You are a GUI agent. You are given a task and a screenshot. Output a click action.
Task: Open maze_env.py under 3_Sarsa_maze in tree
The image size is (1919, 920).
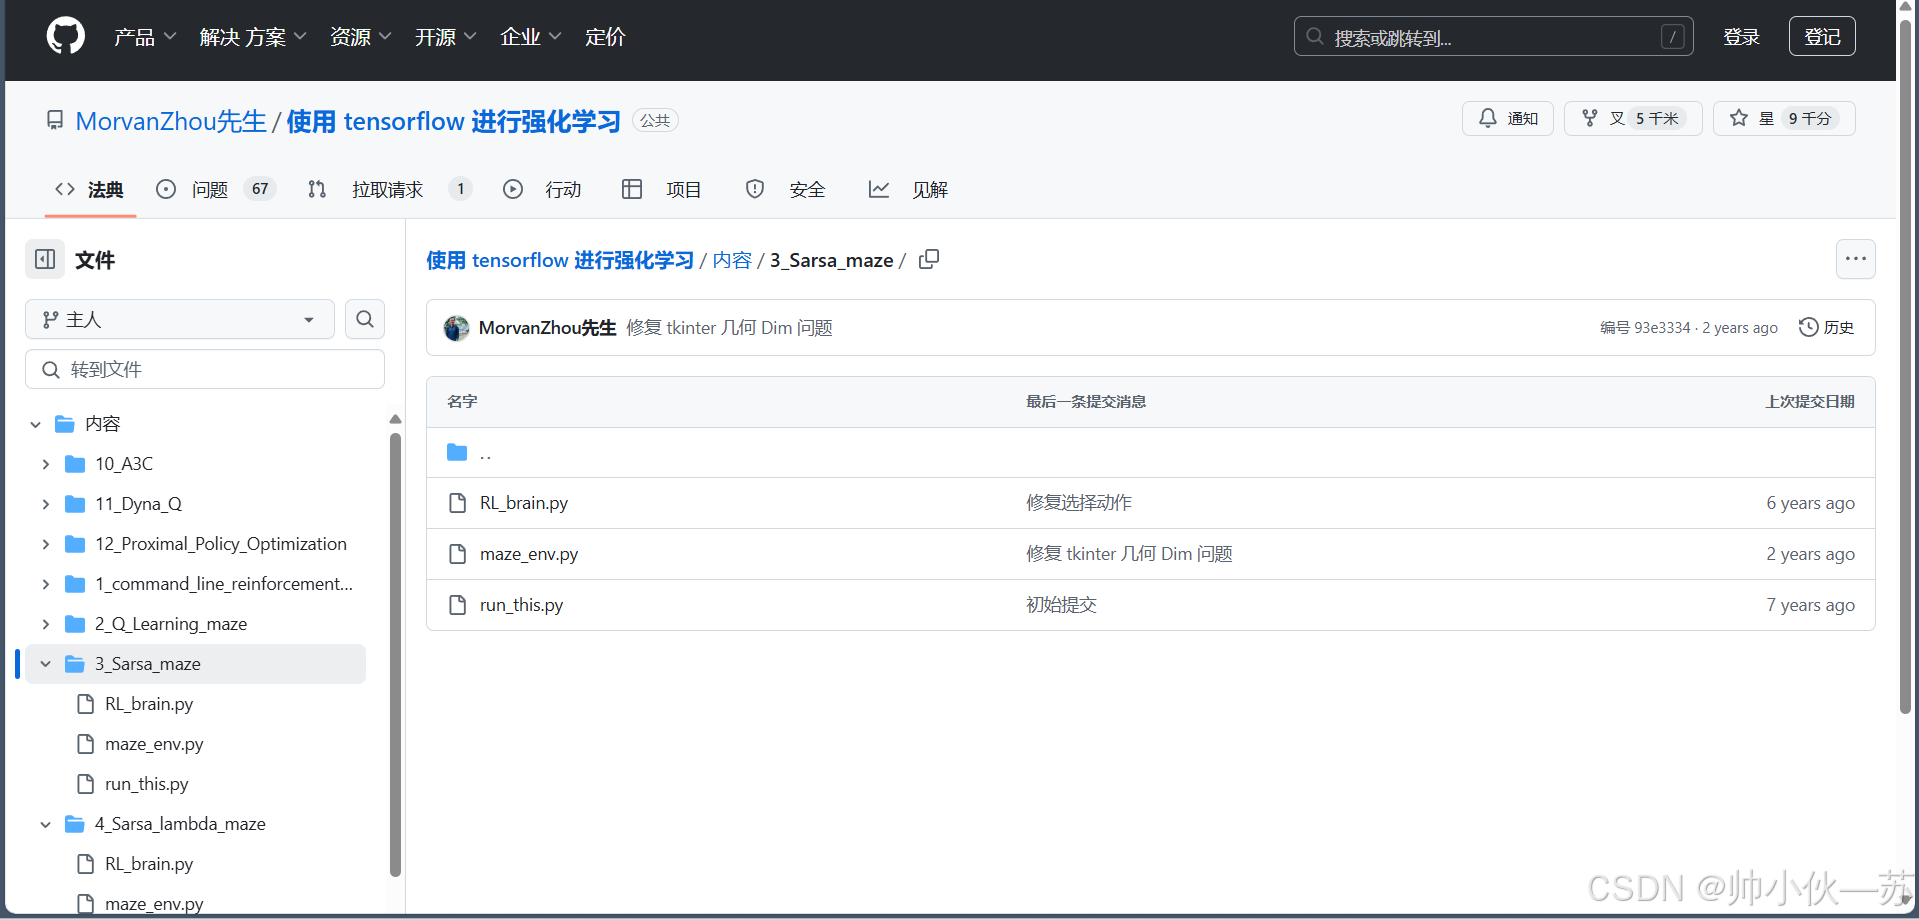coord(154,744)
